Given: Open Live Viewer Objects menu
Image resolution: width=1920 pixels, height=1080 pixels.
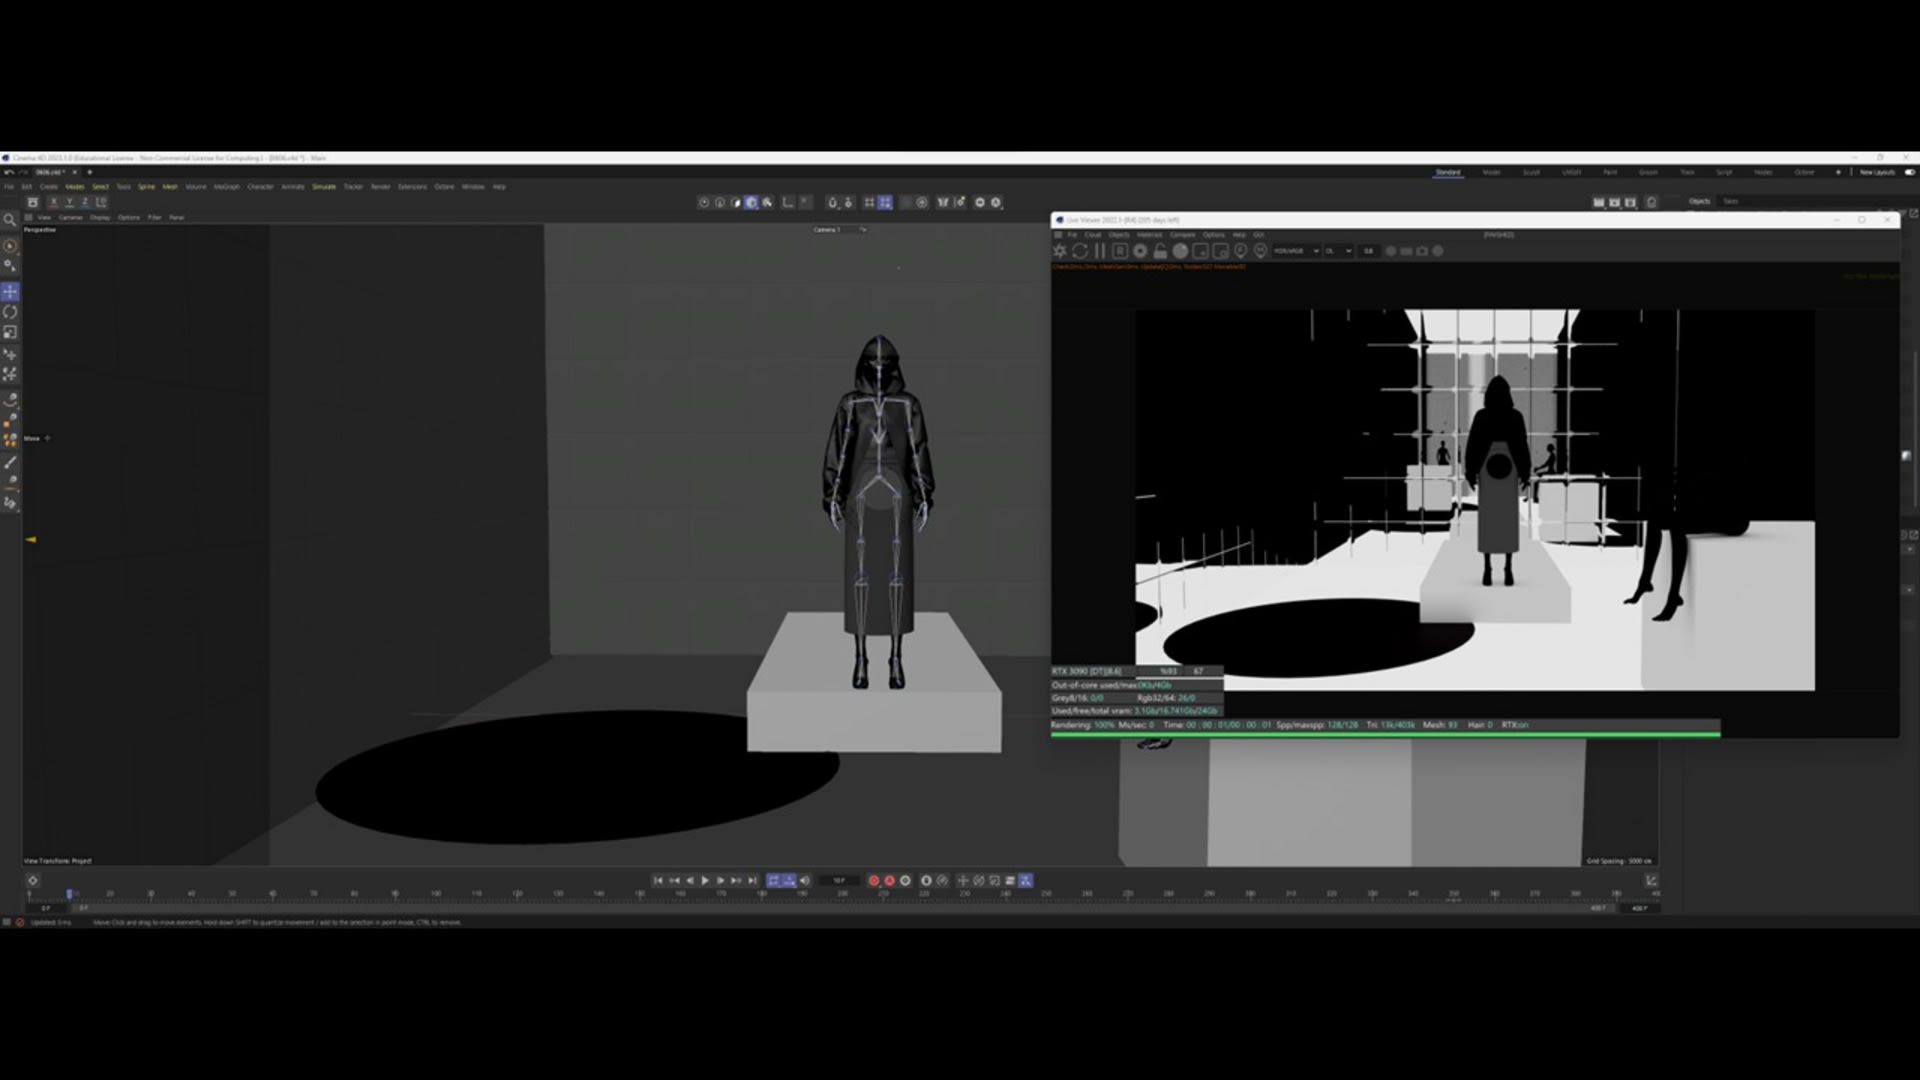Looking at the screenshot, I should [1118, 235].
